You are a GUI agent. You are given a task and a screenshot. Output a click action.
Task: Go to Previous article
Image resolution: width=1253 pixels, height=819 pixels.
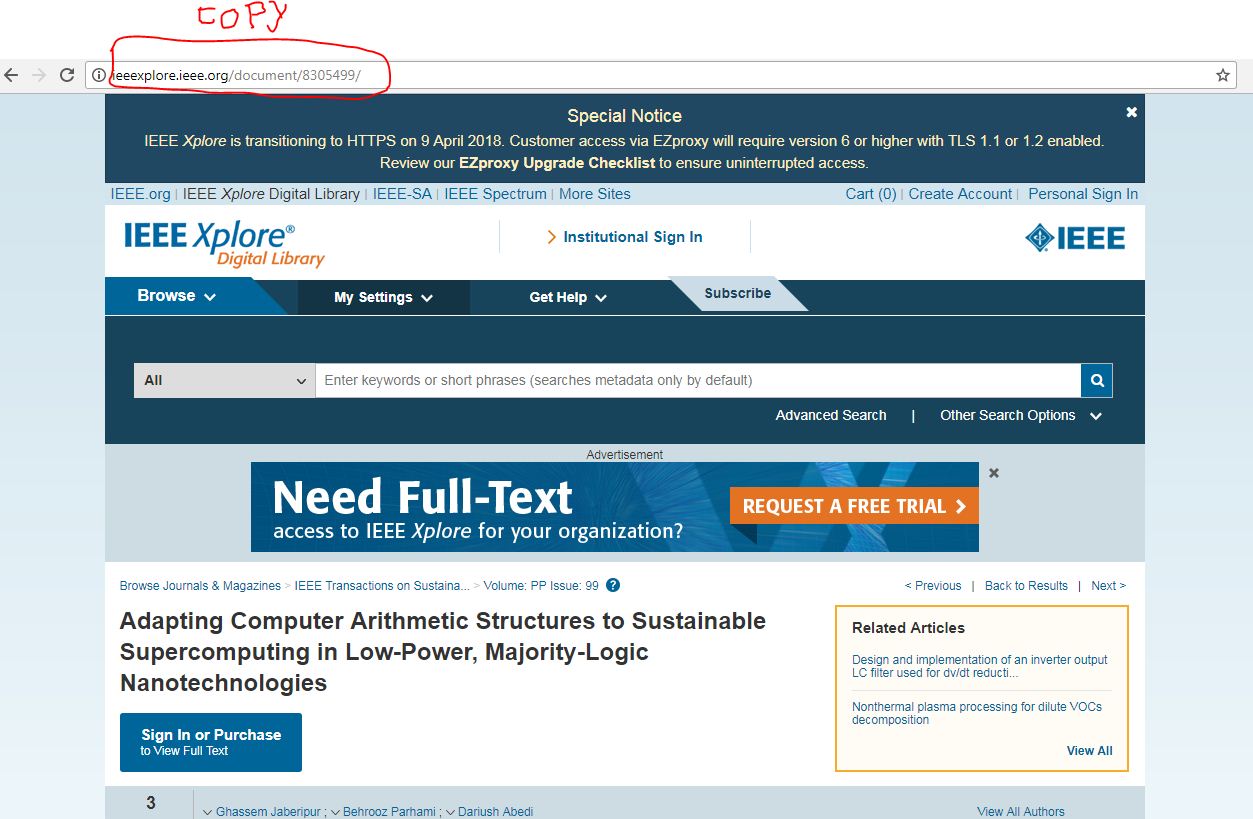coord(933,586)
